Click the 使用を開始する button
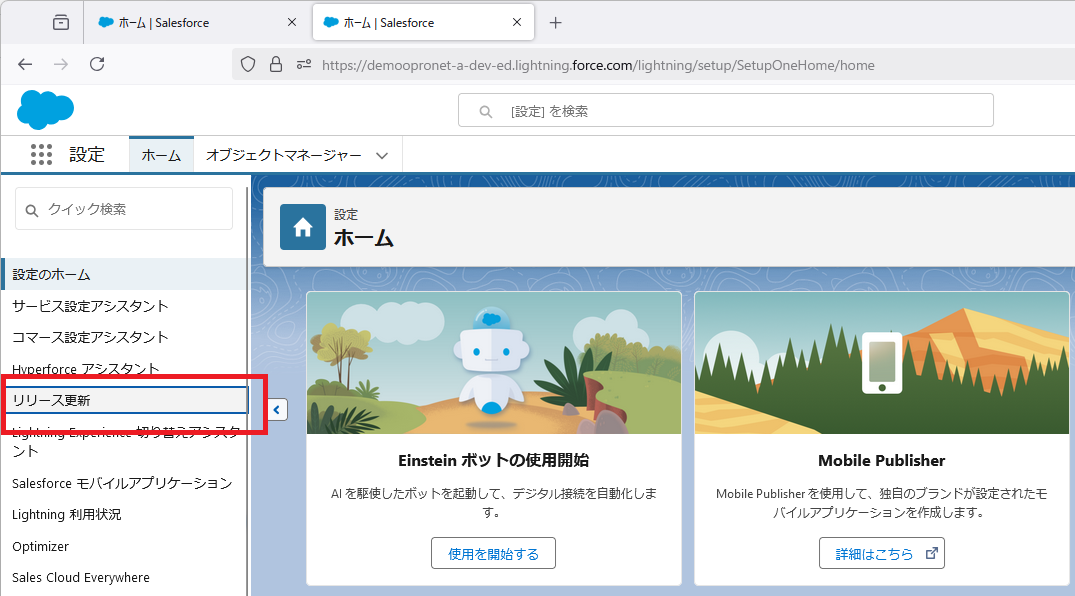Screen dimensions: 1075x596 click(493, 553)
